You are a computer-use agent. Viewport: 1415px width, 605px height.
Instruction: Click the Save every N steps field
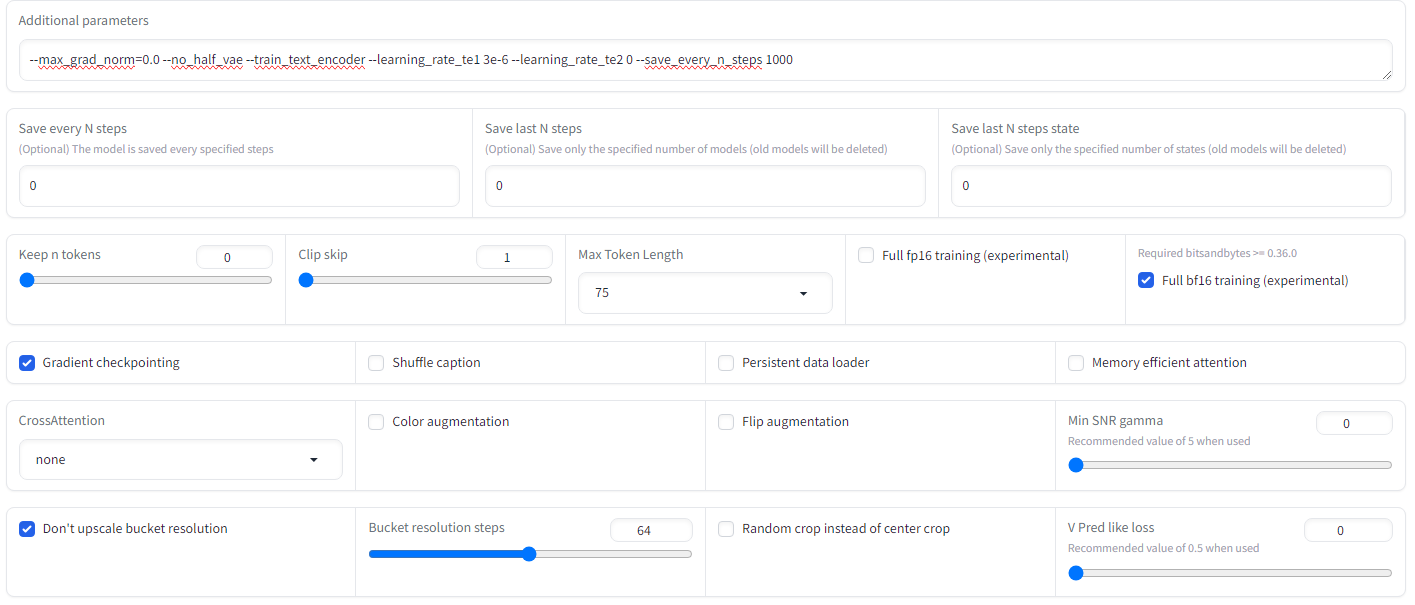coord(239,186)
